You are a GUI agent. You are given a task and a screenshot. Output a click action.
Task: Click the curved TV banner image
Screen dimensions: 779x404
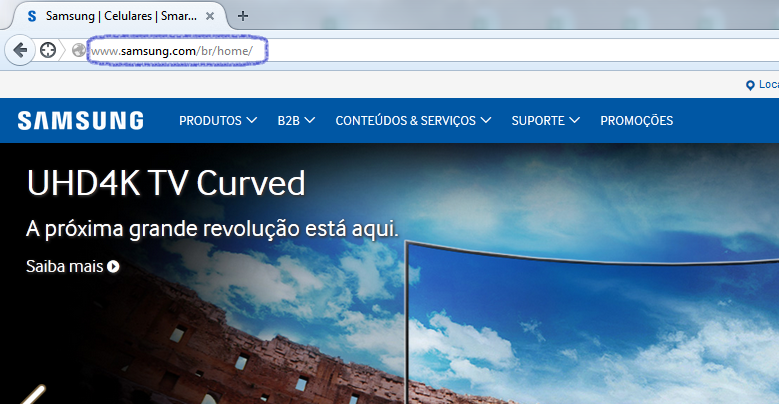pyautogui.click(x=592, y=323)
